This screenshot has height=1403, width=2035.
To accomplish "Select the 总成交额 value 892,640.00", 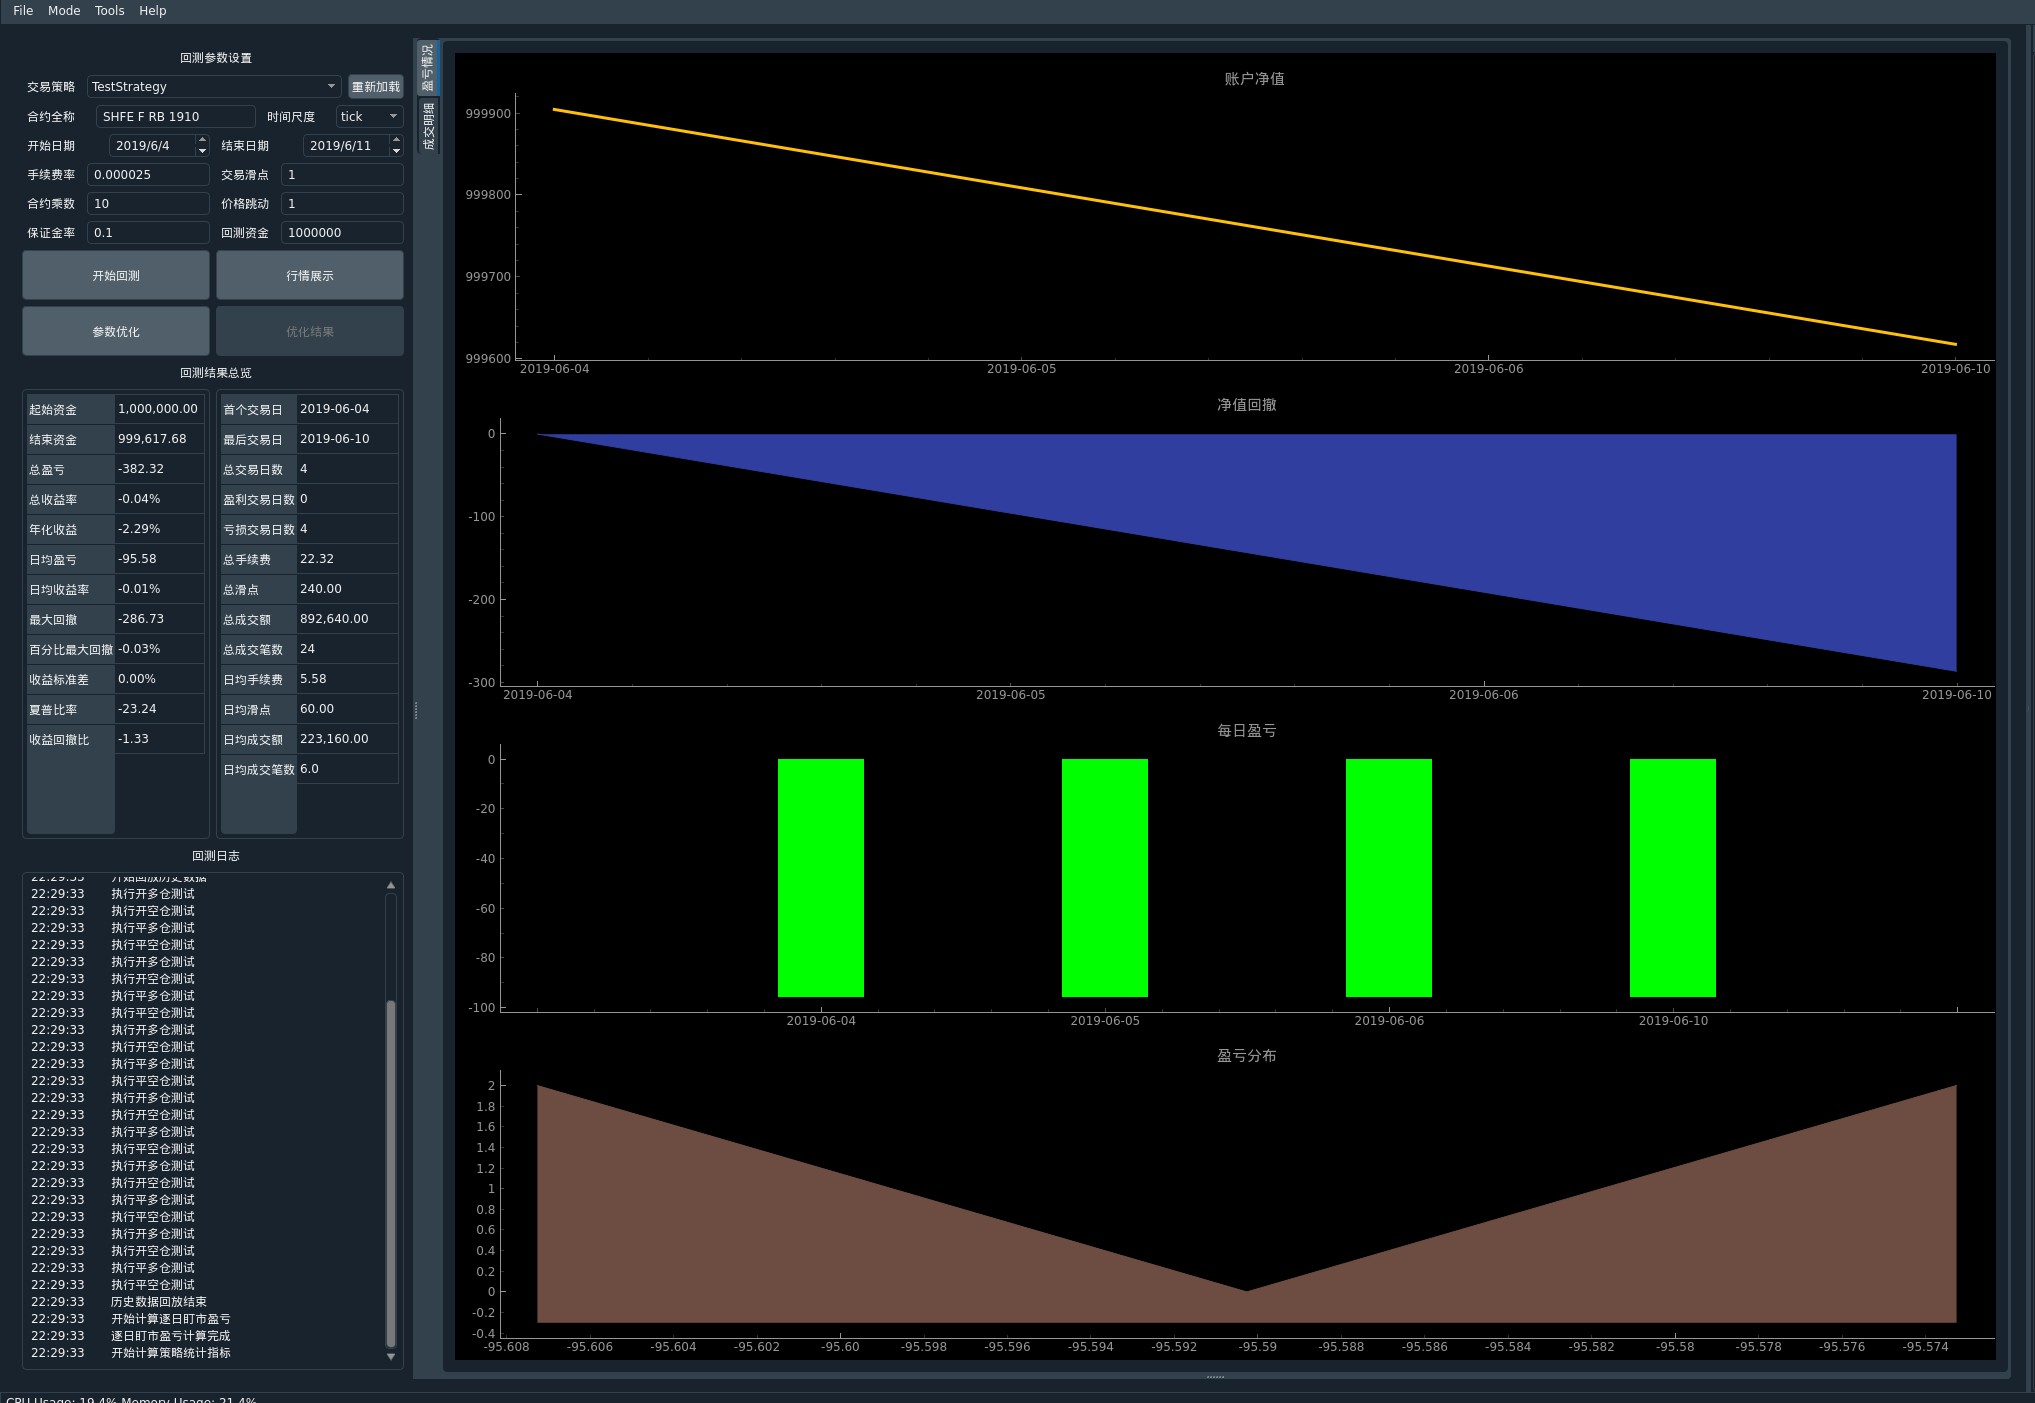I will click(x=347, y=619).
